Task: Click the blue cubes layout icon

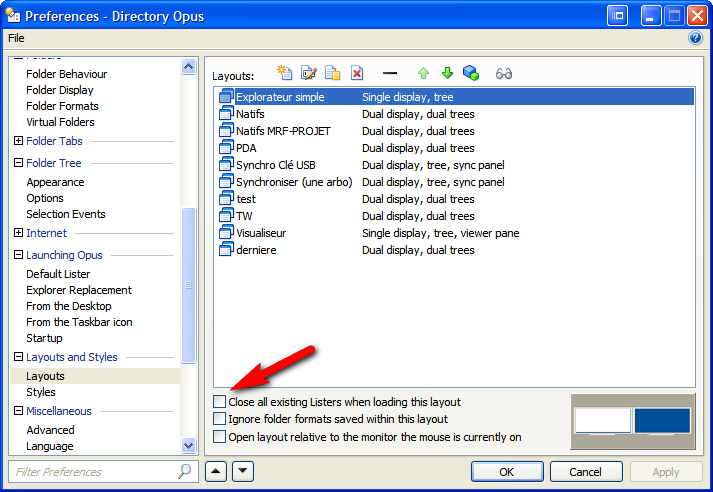Action: [471, 73]
